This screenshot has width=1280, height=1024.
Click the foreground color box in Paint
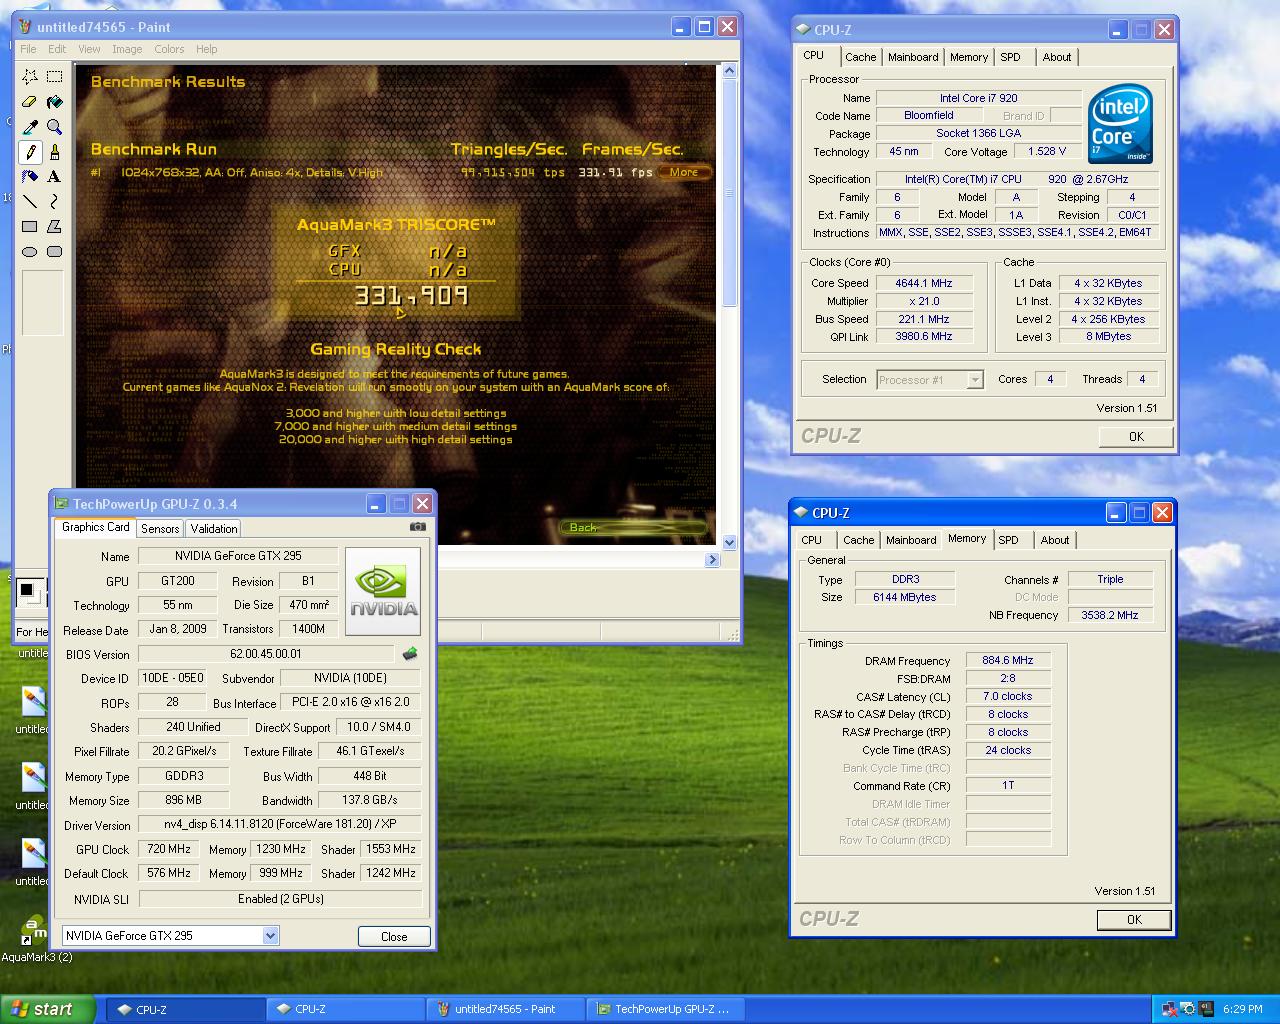tap(27, 590)
